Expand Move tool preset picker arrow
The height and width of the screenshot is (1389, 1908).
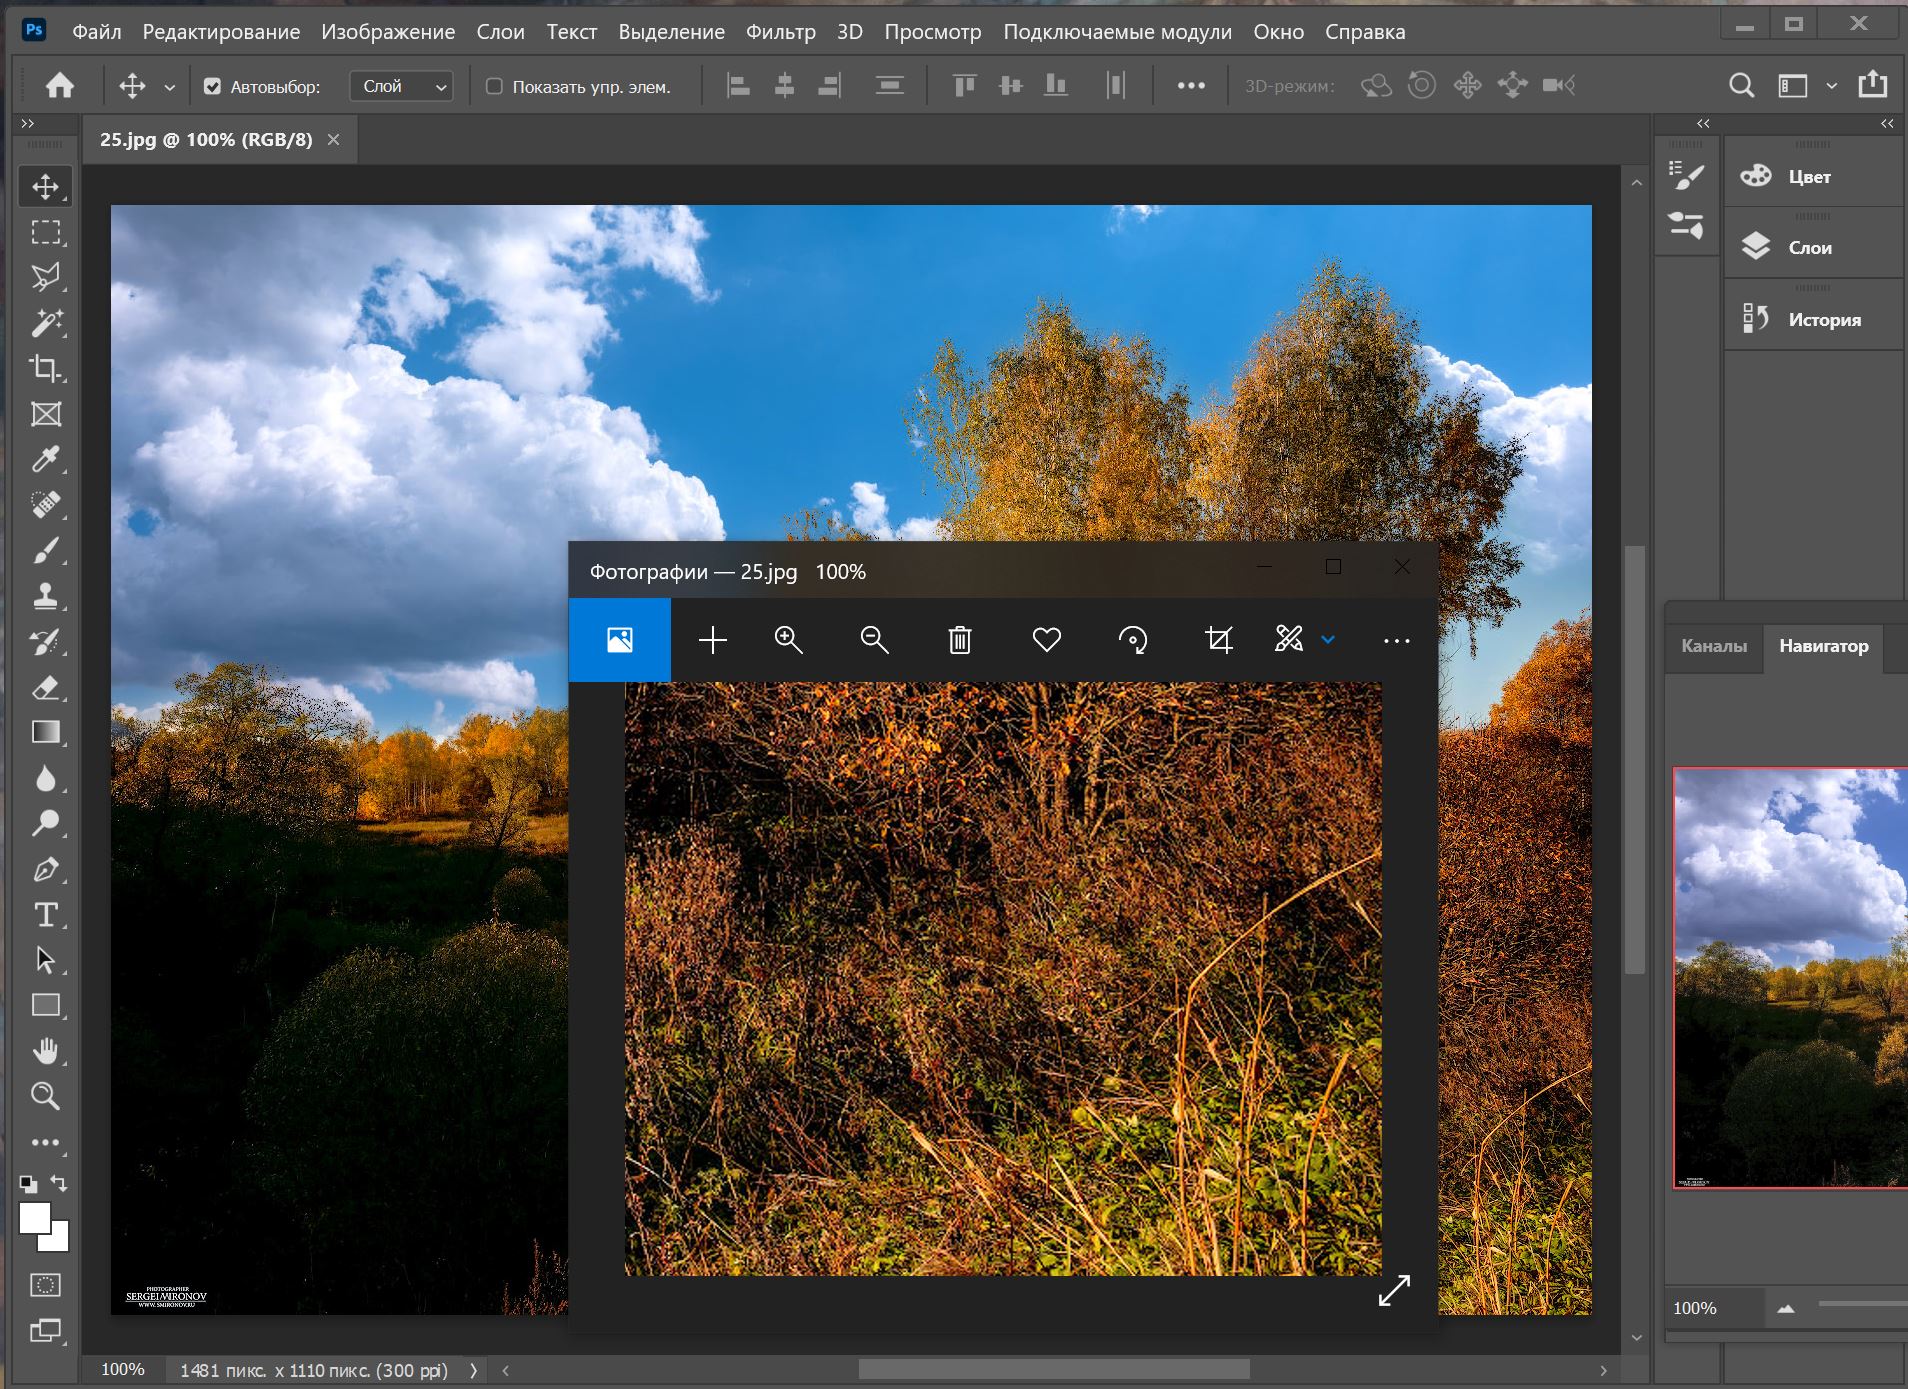click(170, 88)
